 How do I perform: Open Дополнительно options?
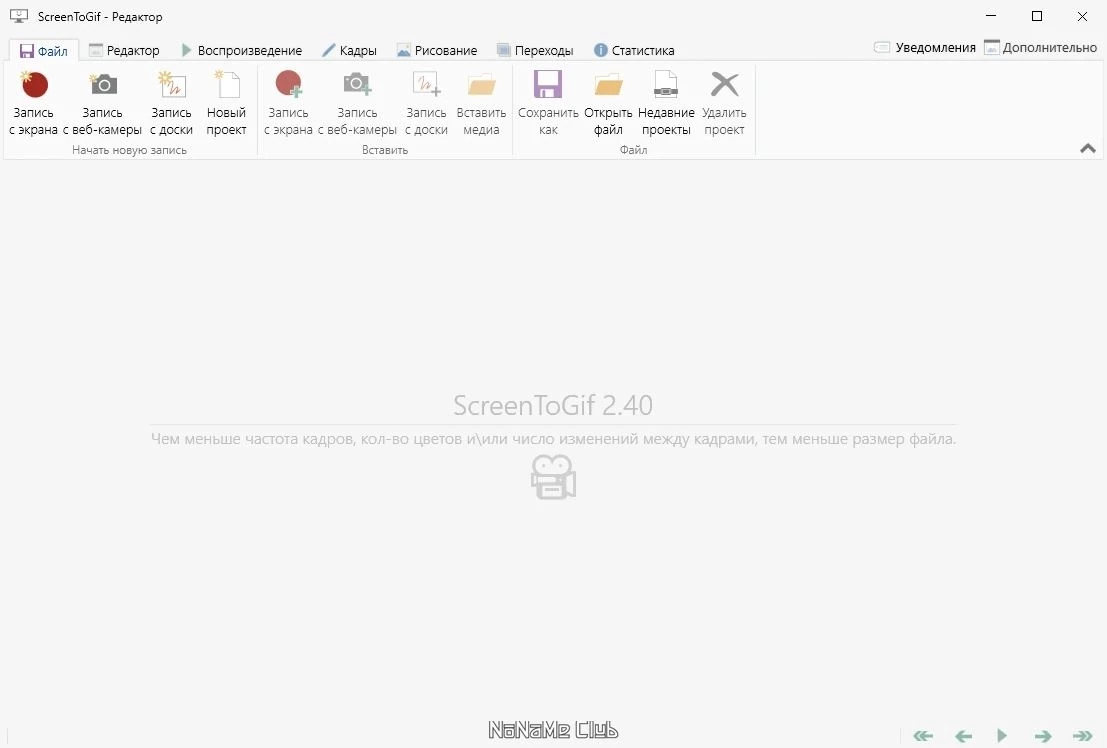(x=1041, y=48)
